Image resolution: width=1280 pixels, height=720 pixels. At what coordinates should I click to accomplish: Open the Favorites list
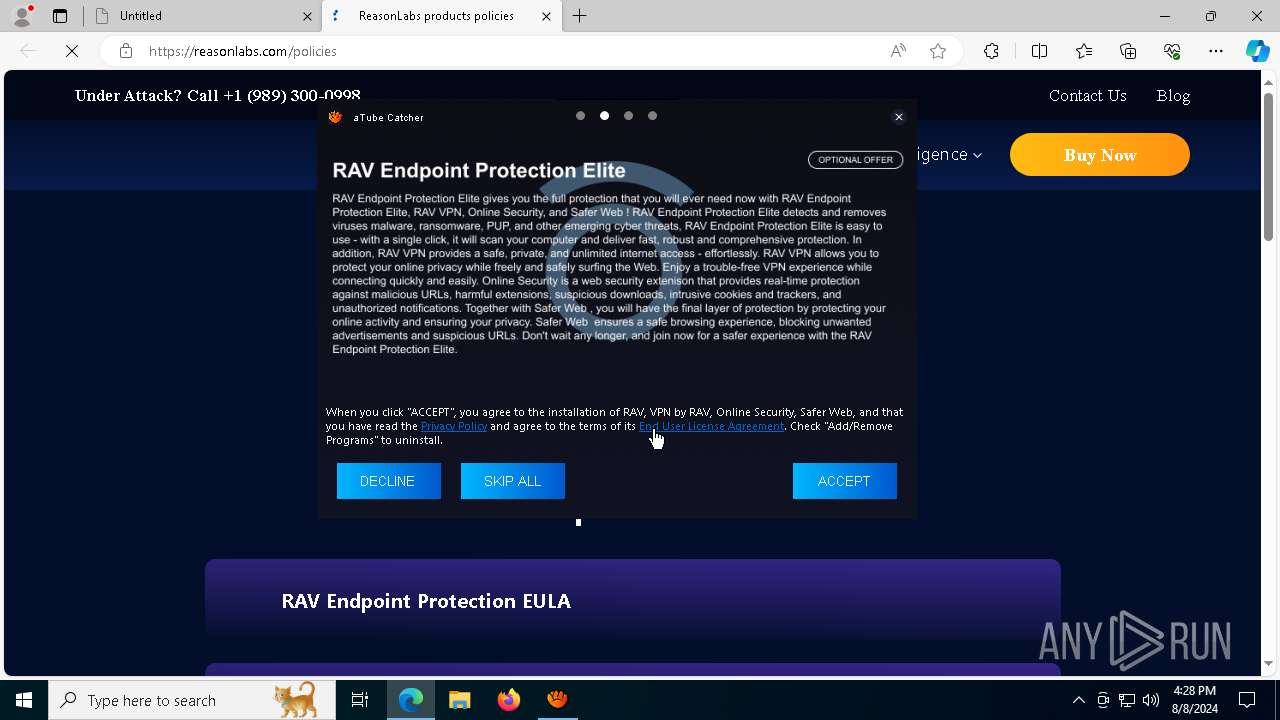pos(1084,51)
